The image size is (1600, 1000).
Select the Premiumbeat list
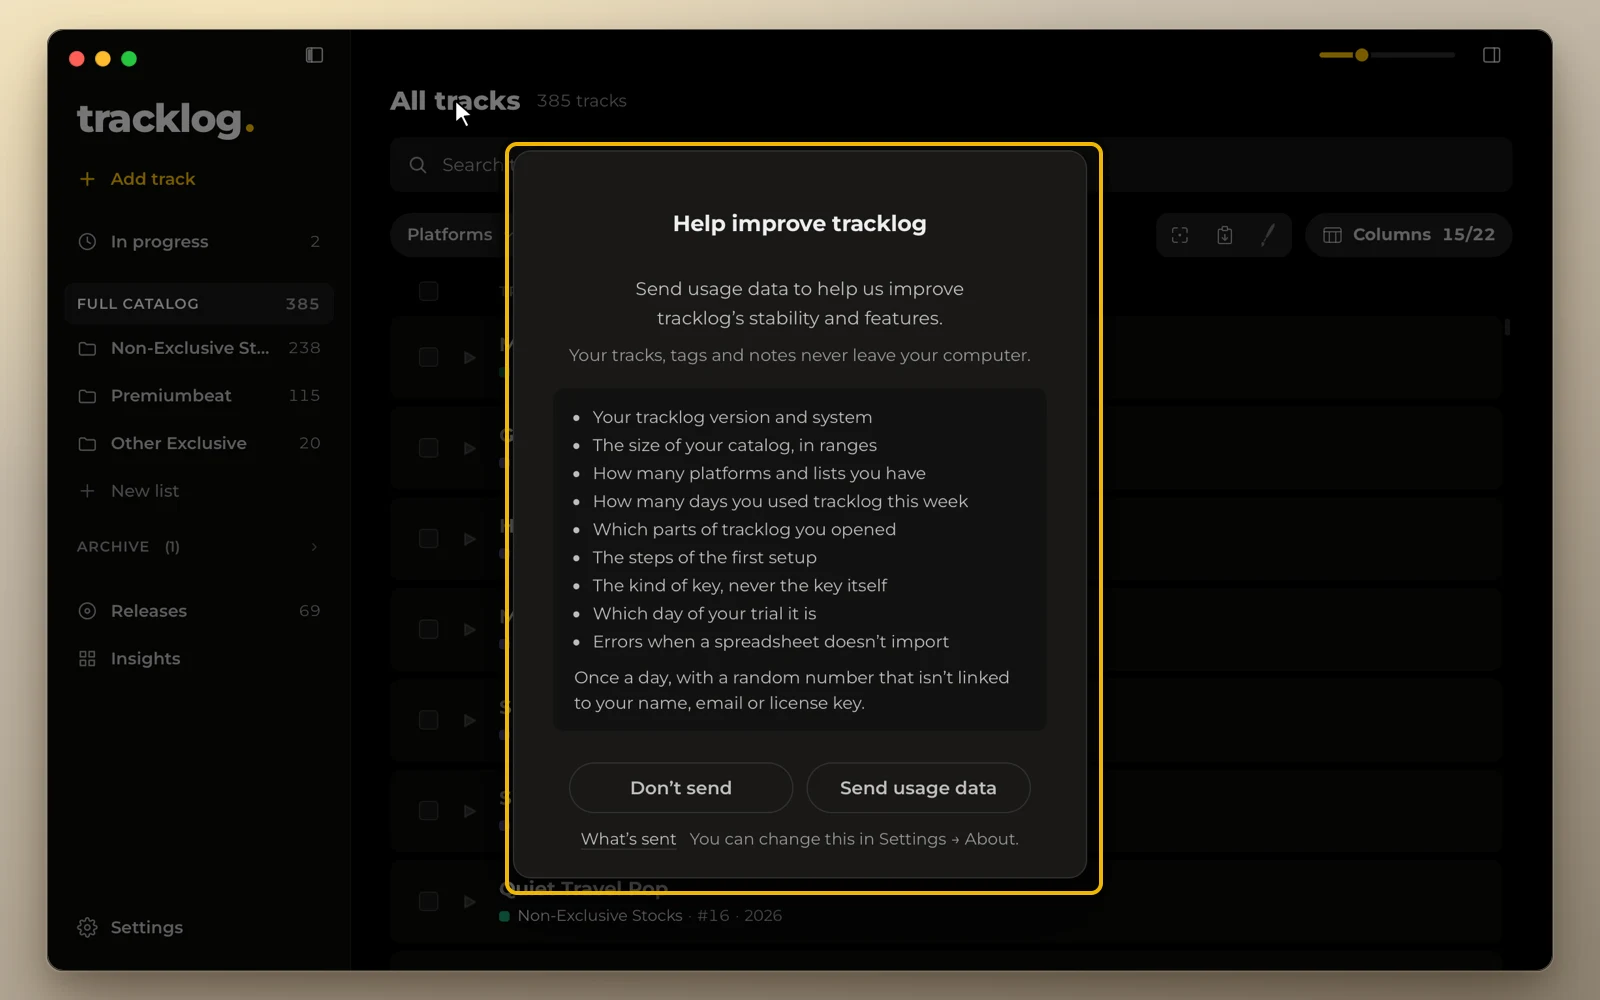click(x=198, y=396)
